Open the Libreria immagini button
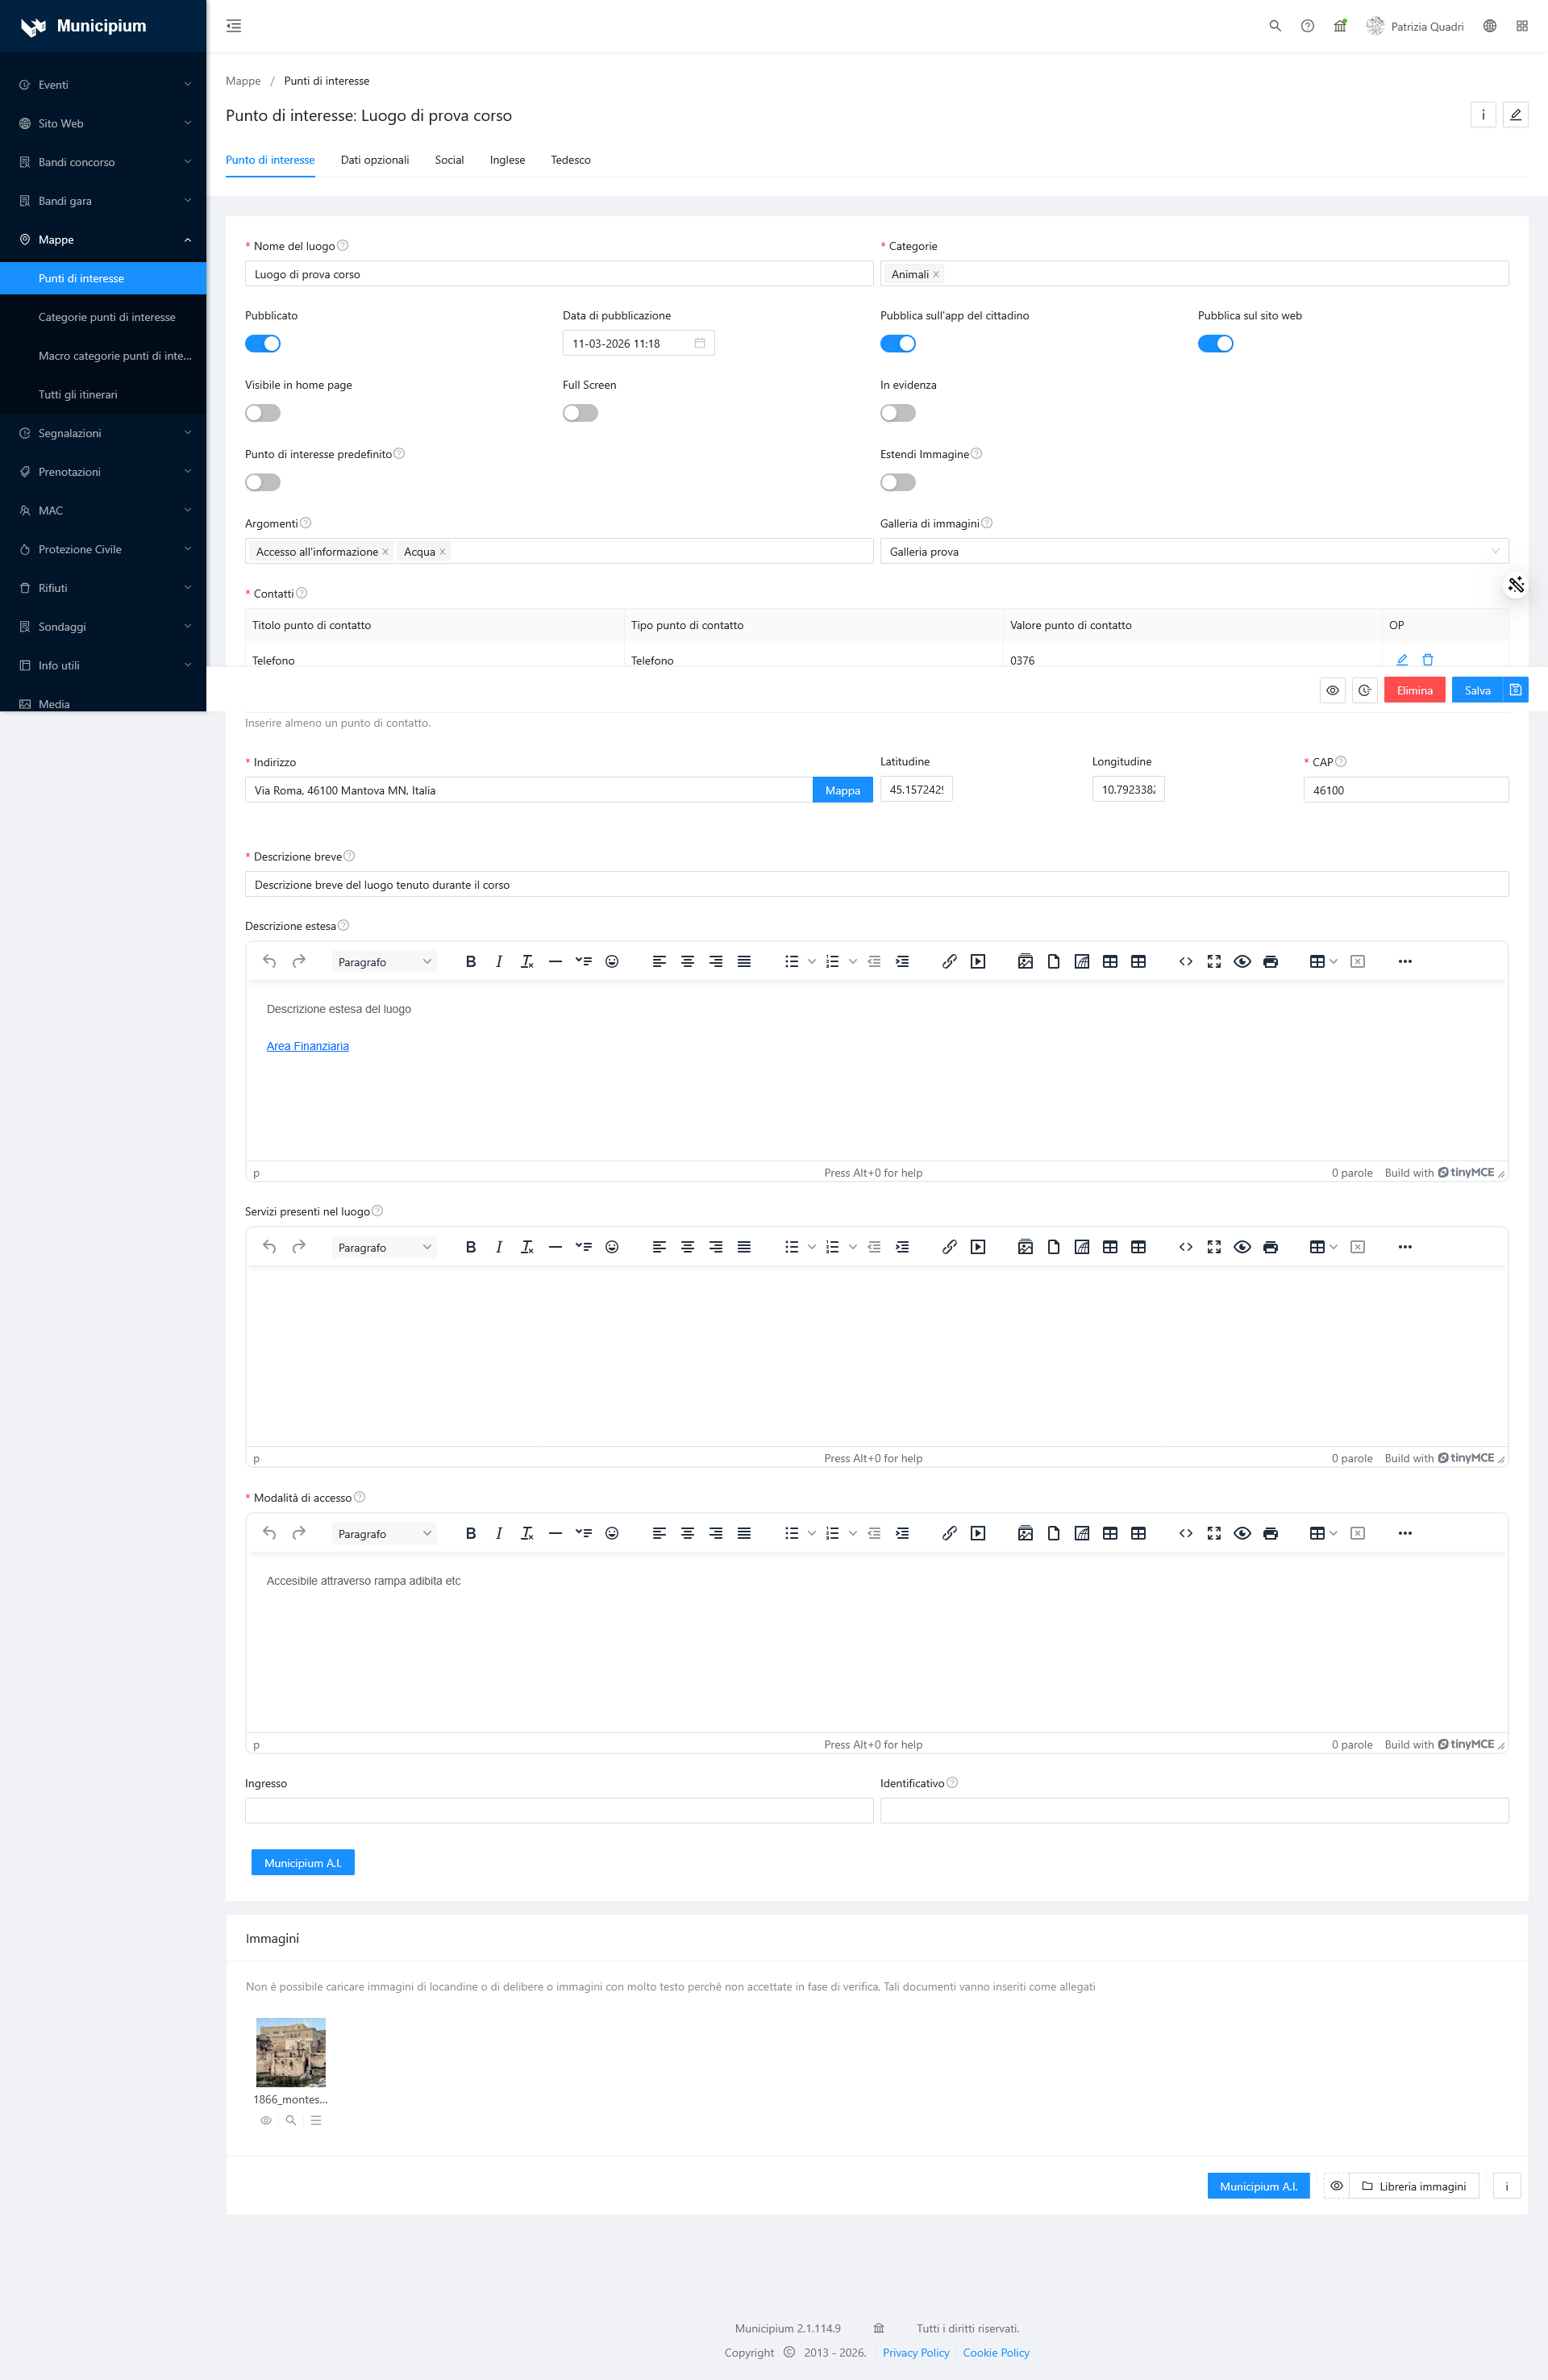Screen dimensions: 1548x2380 tap(1414, 2186)
